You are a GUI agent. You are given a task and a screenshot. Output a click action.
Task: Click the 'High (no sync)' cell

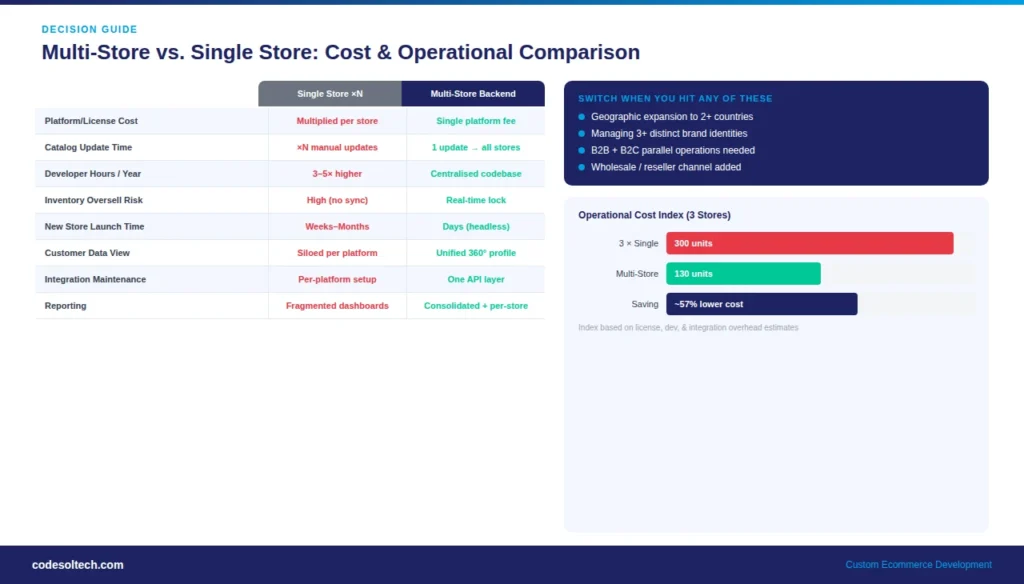[x=337, y=200]
